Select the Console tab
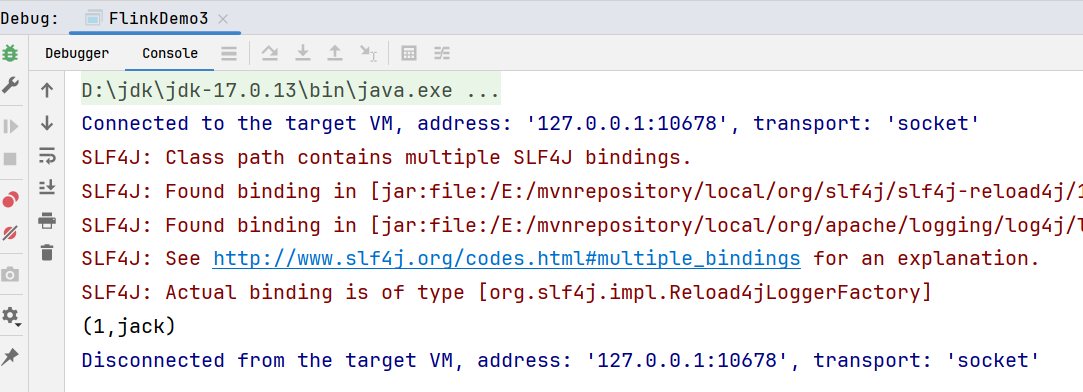Image resolution: width=1083 pixels, height=392 pixels. tap(170, 53)
